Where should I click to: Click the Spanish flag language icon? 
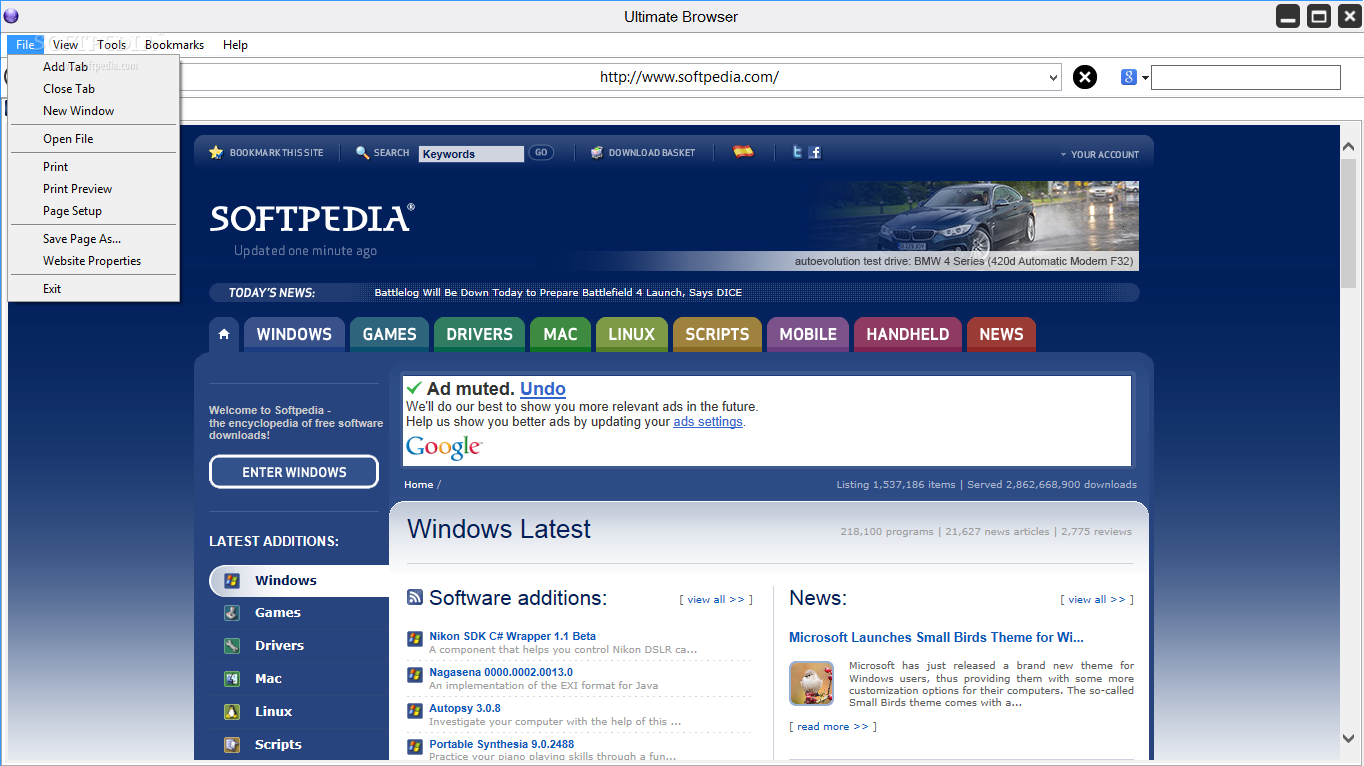[743, 152]
